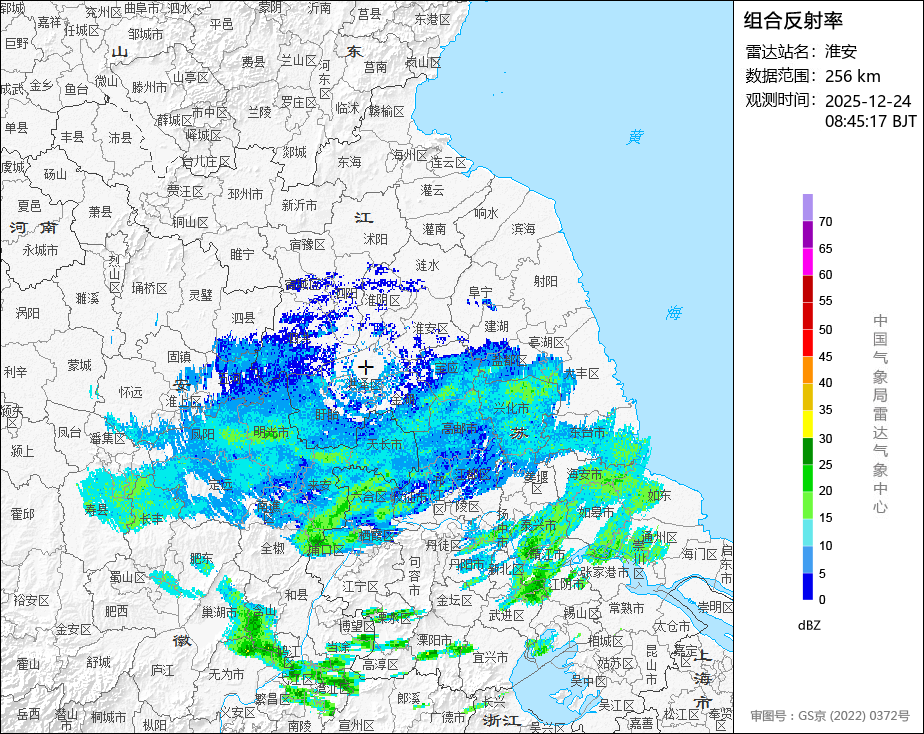
Task: Click the 高邮市 label on the map
Action: point(460,428)
